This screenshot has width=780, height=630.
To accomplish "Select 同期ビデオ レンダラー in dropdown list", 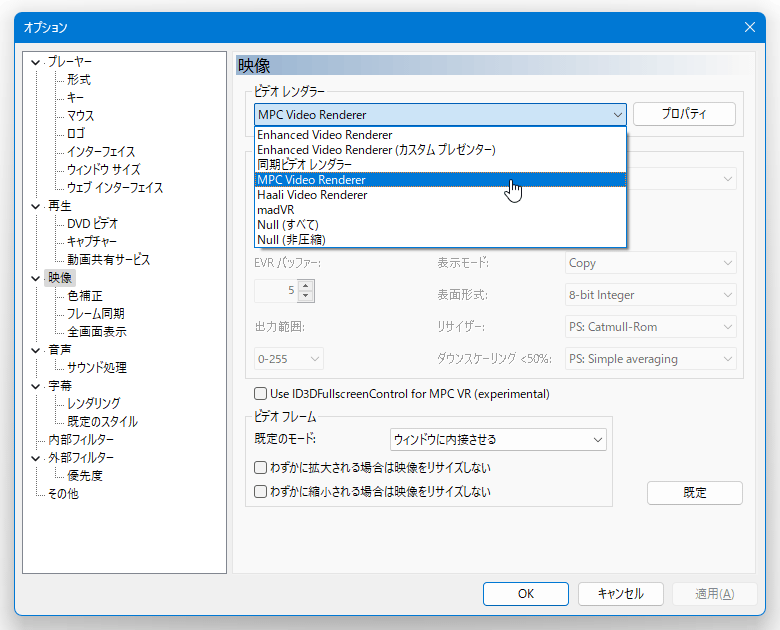I will point(440,165).
